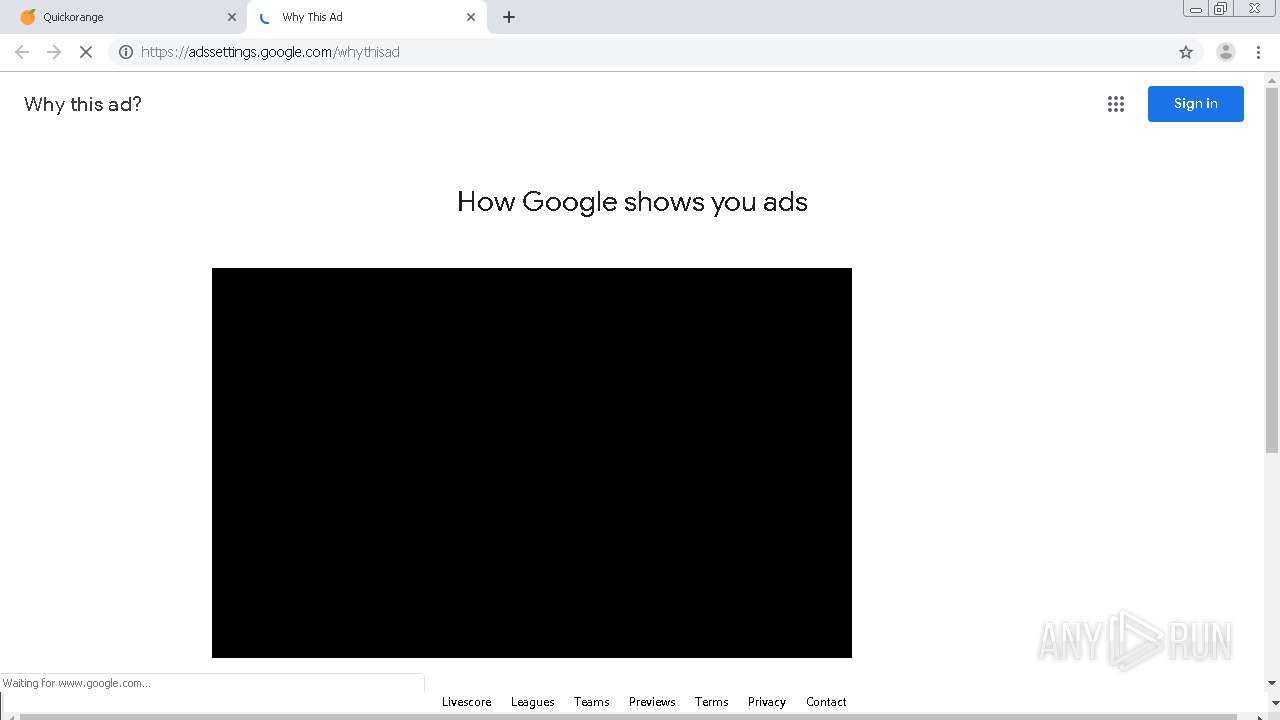Open the Google apps grid
Image resolution: width=1280 pixels, height=720 pixels.
click(x=1116, y=104)
